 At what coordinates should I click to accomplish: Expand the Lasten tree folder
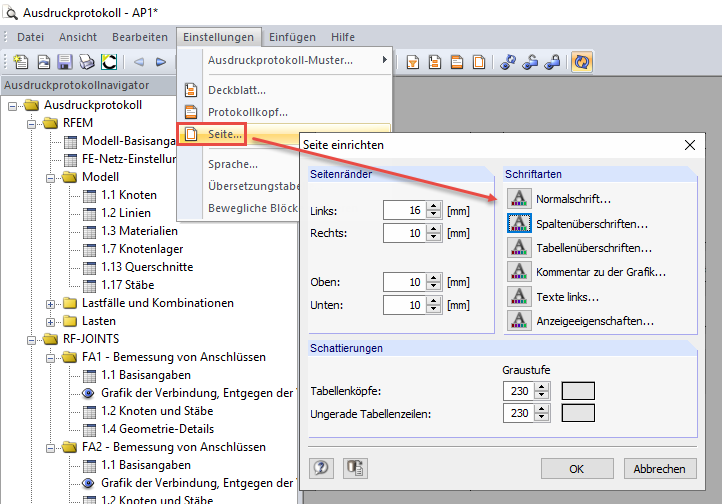pyautogui.click(x=51, y=322)
